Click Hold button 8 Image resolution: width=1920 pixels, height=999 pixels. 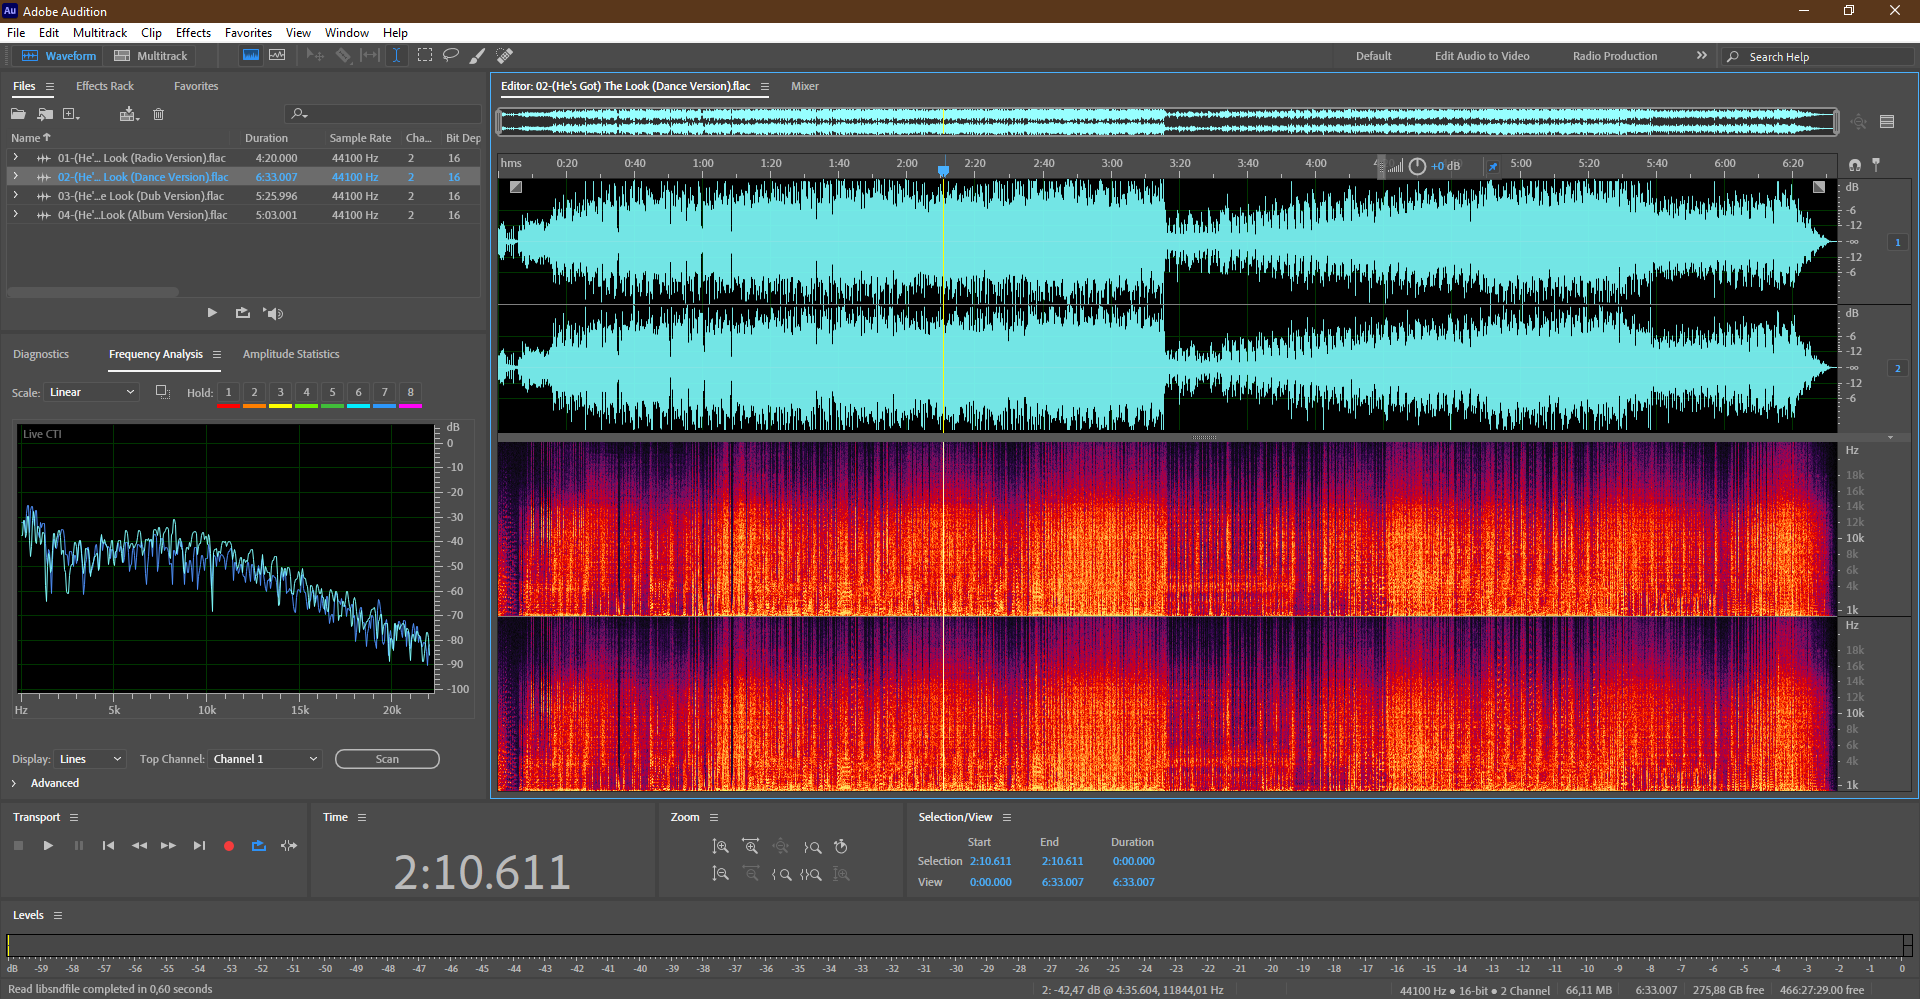[x=410, y=392]
